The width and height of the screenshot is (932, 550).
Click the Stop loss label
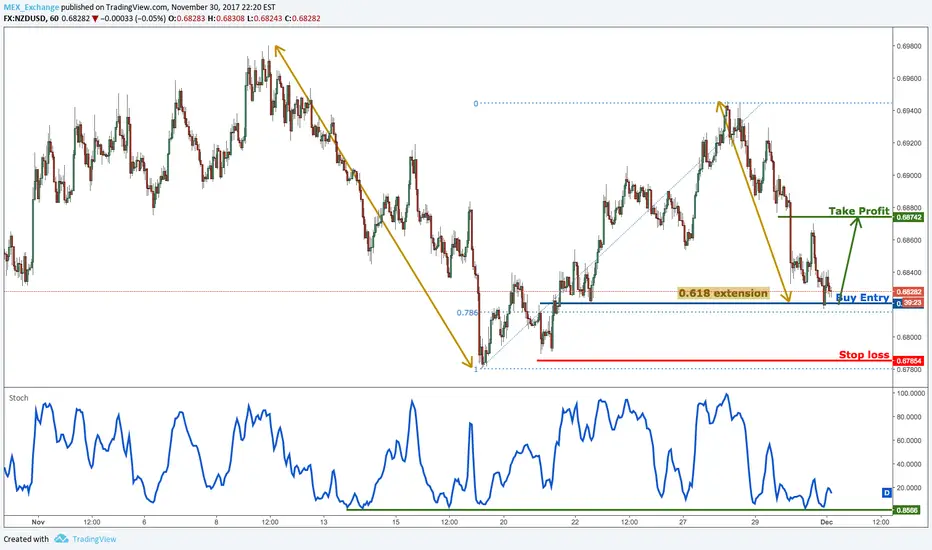(864, 354)
